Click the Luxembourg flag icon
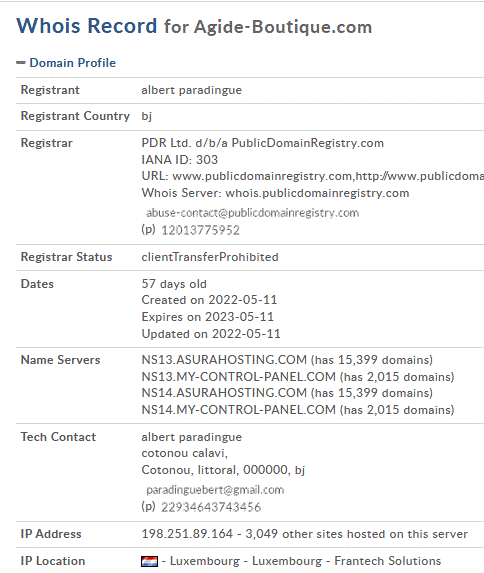Screen dimensions: 484x573 pos(149,561)
